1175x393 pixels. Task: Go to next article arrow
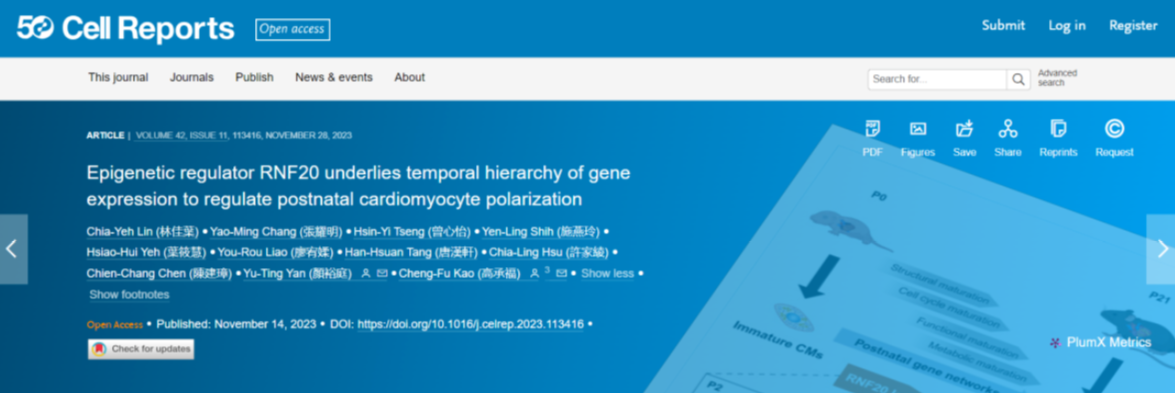tap(1162, 249)
